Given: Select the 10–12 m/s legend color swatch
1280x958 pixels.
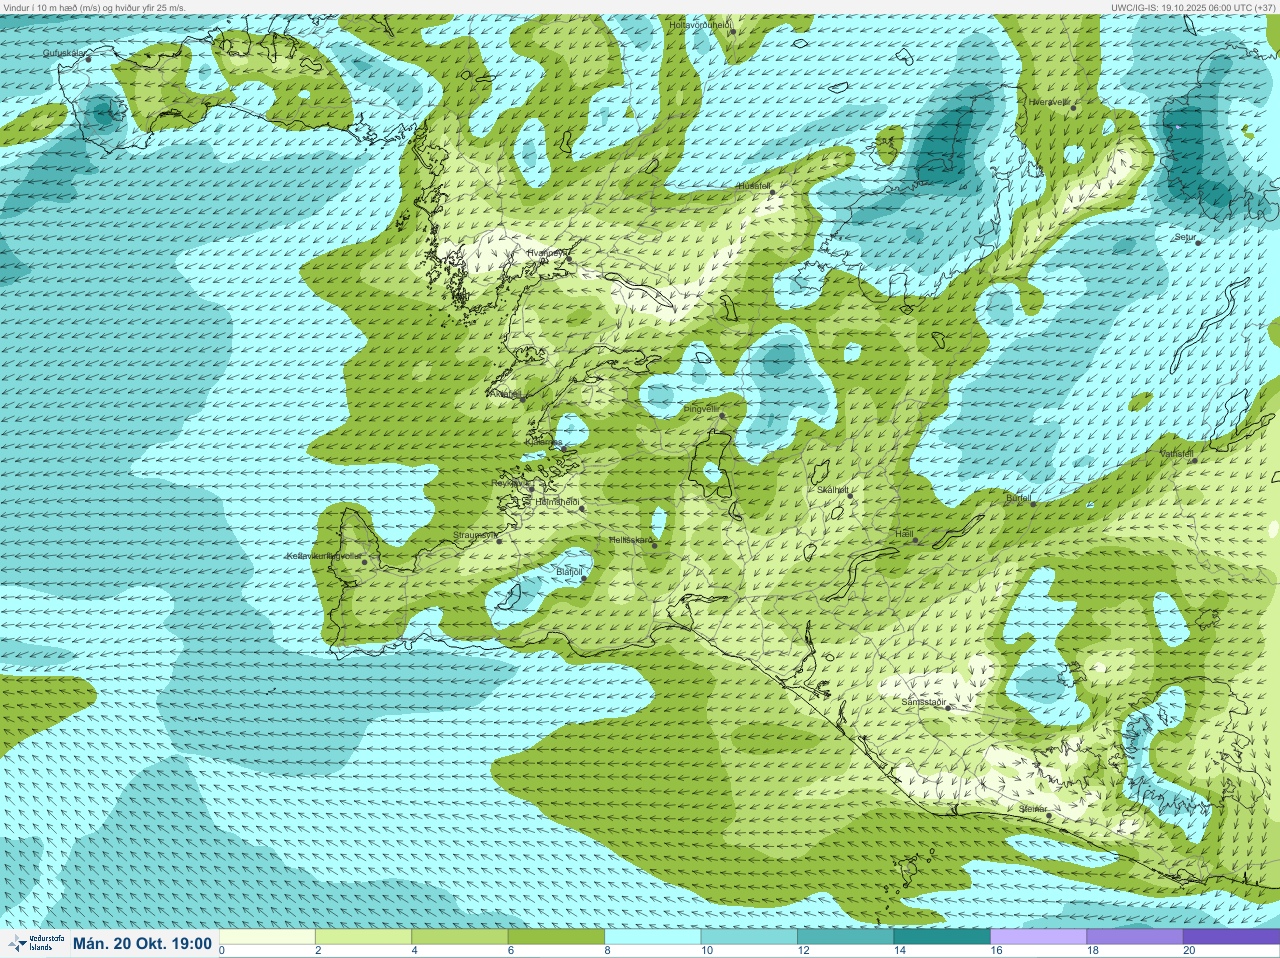Looking at the screenshot, I should point(749,937).
